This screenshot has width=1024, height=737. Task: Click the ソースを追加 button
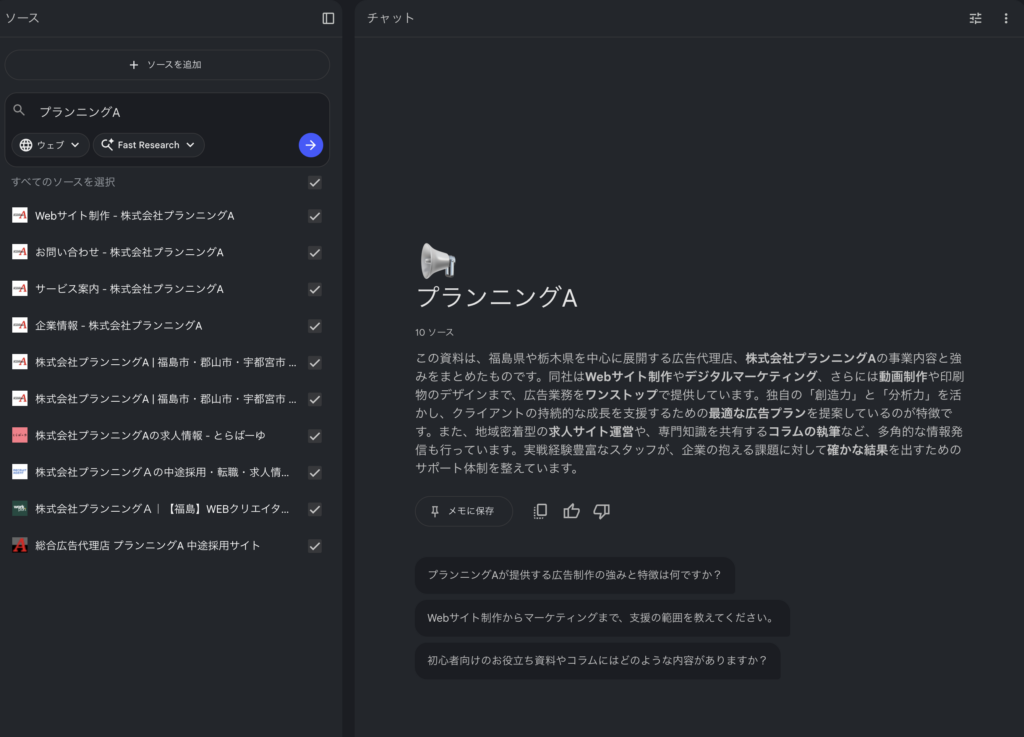(x=167, y=65)
